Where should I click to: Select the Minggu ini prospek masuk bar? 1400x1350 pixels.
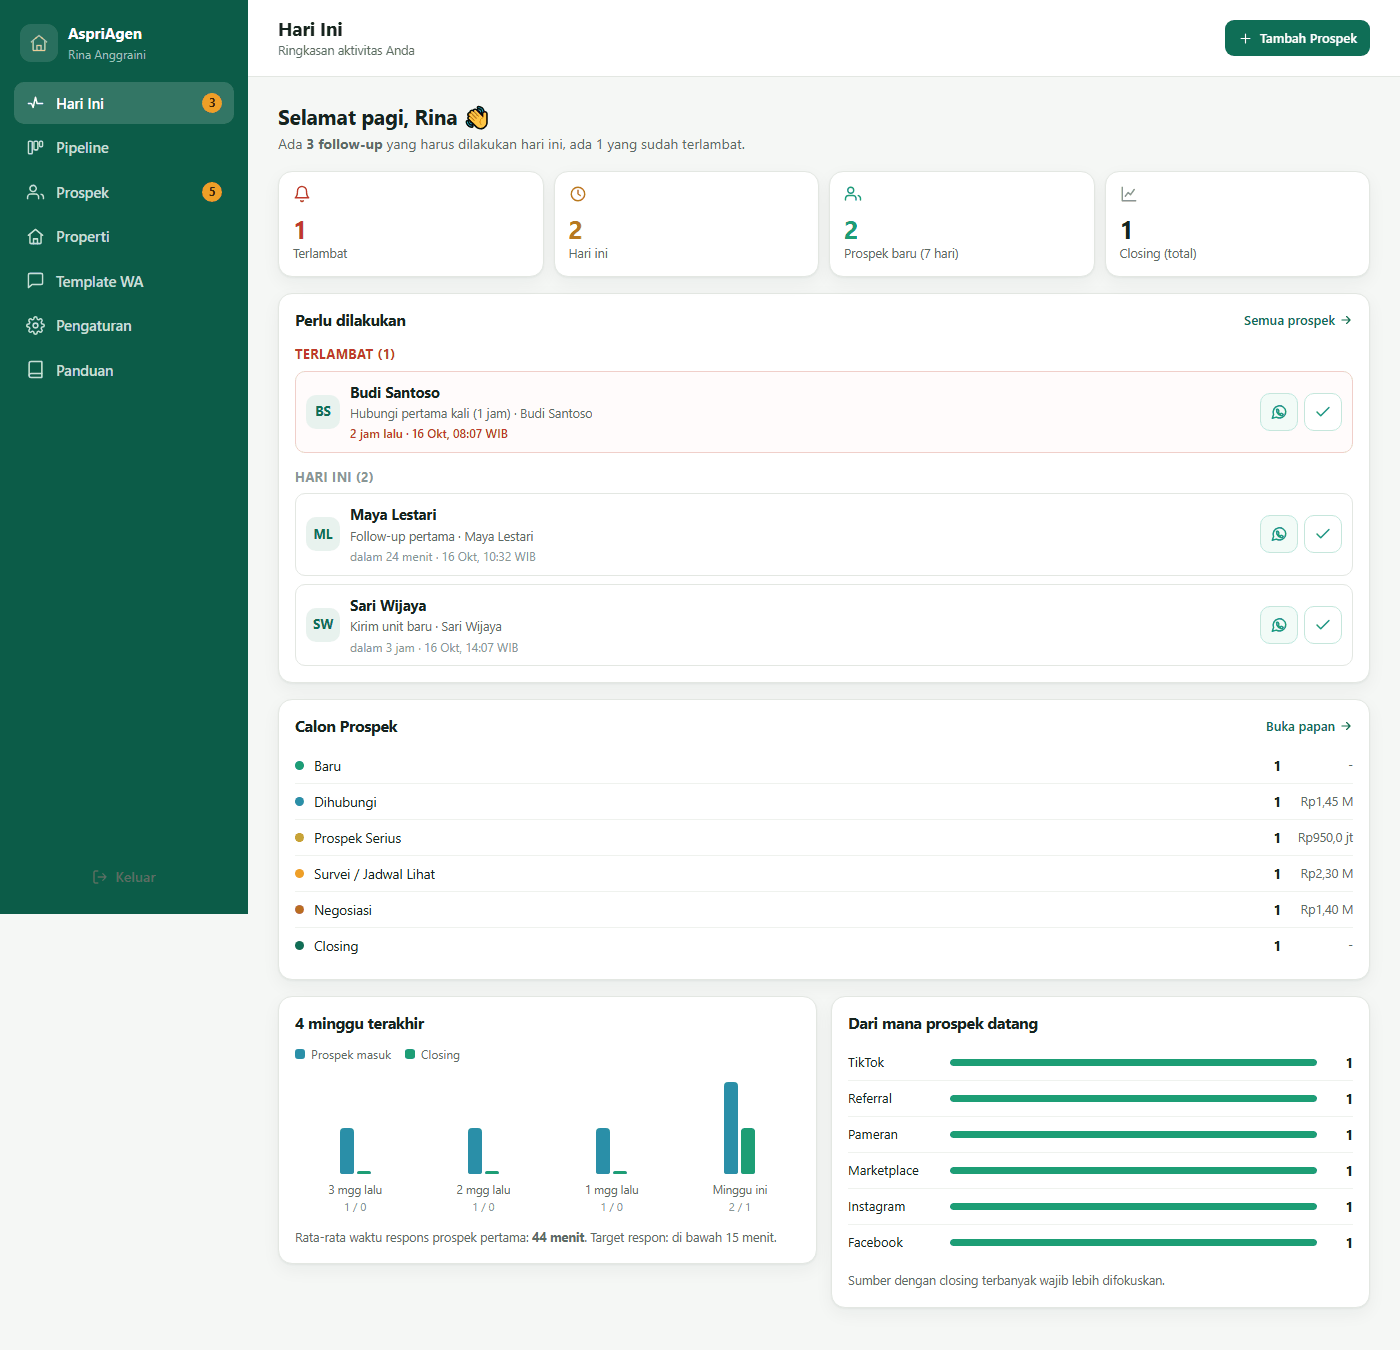[731, 1128]
